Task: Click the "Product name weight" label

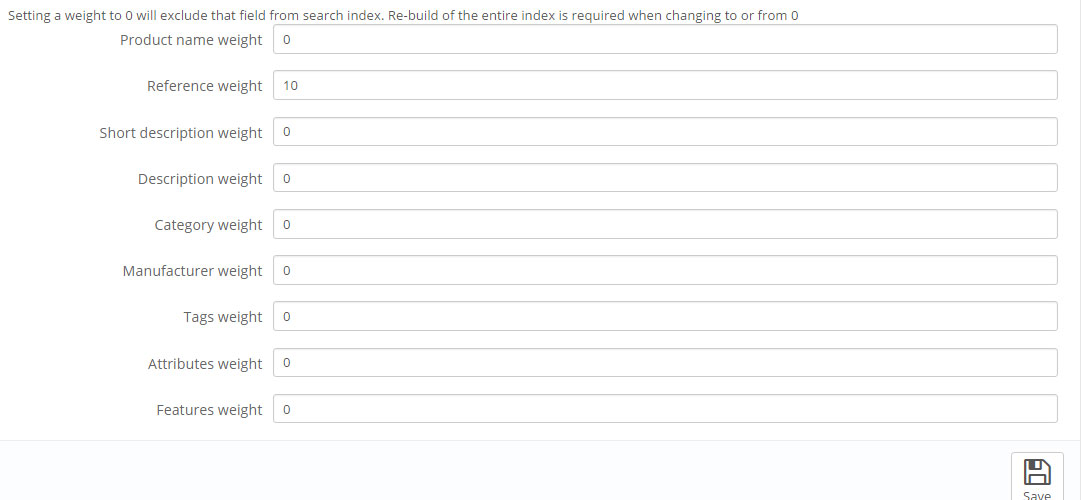Action: (x=191, y=40)
